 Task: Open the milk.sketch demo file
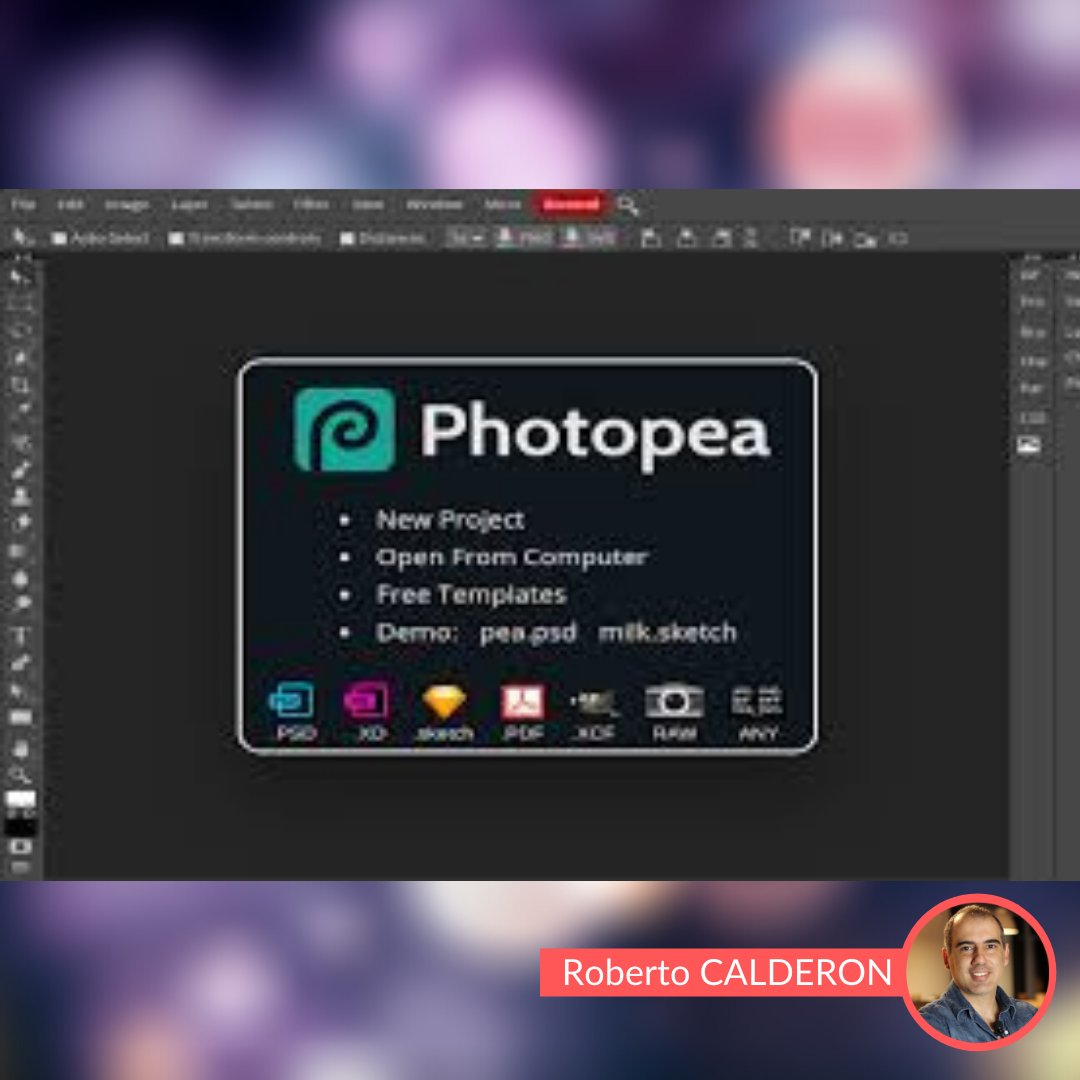pos(667,632)
